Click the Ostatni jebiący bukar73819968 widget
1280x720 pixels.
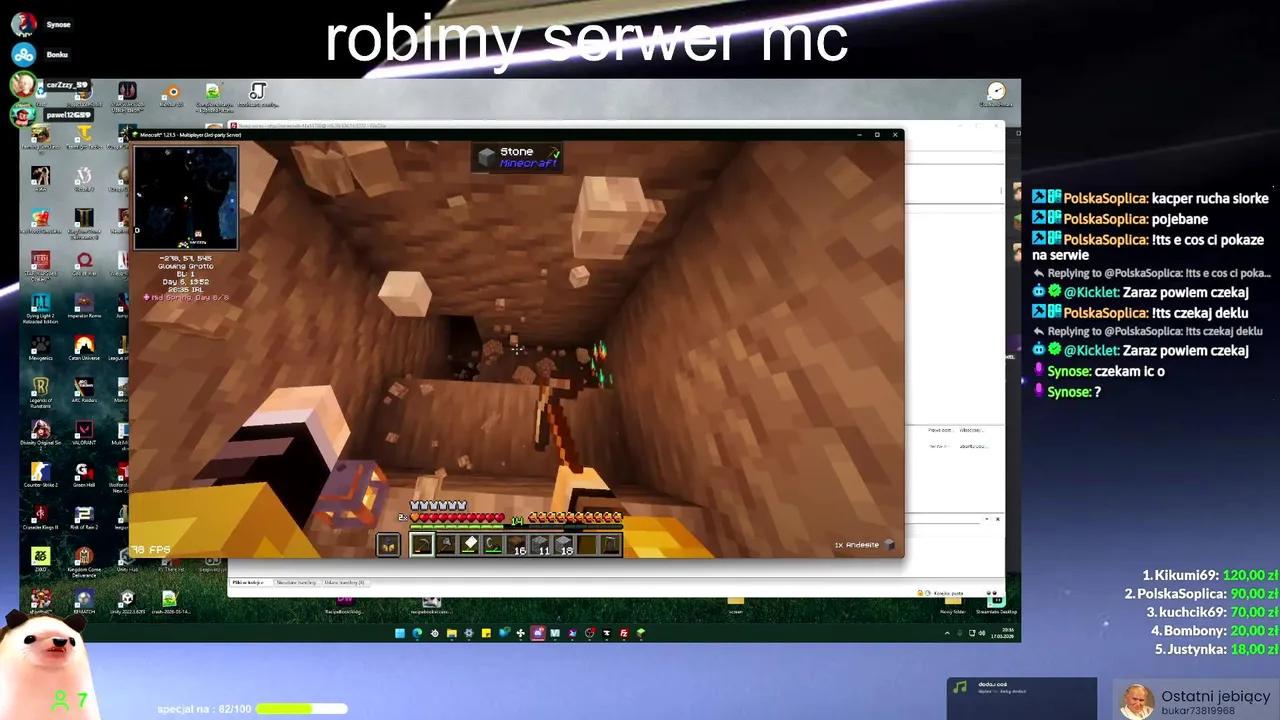pyautogui.click(x=1194, y=701)
